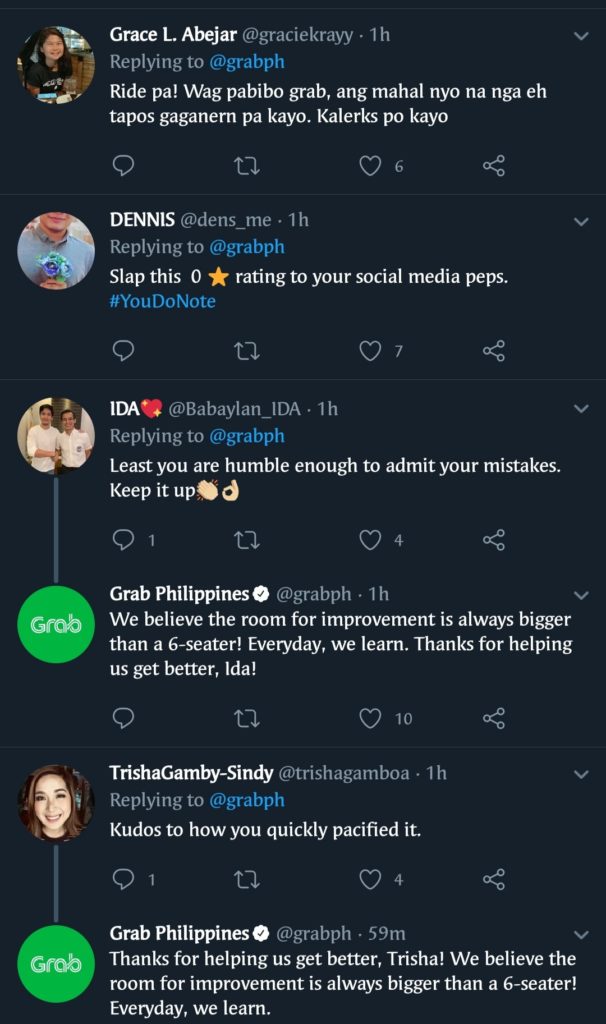
Task: Like Grab Philippines reply with 10 likes
Action: click(370, 718)
